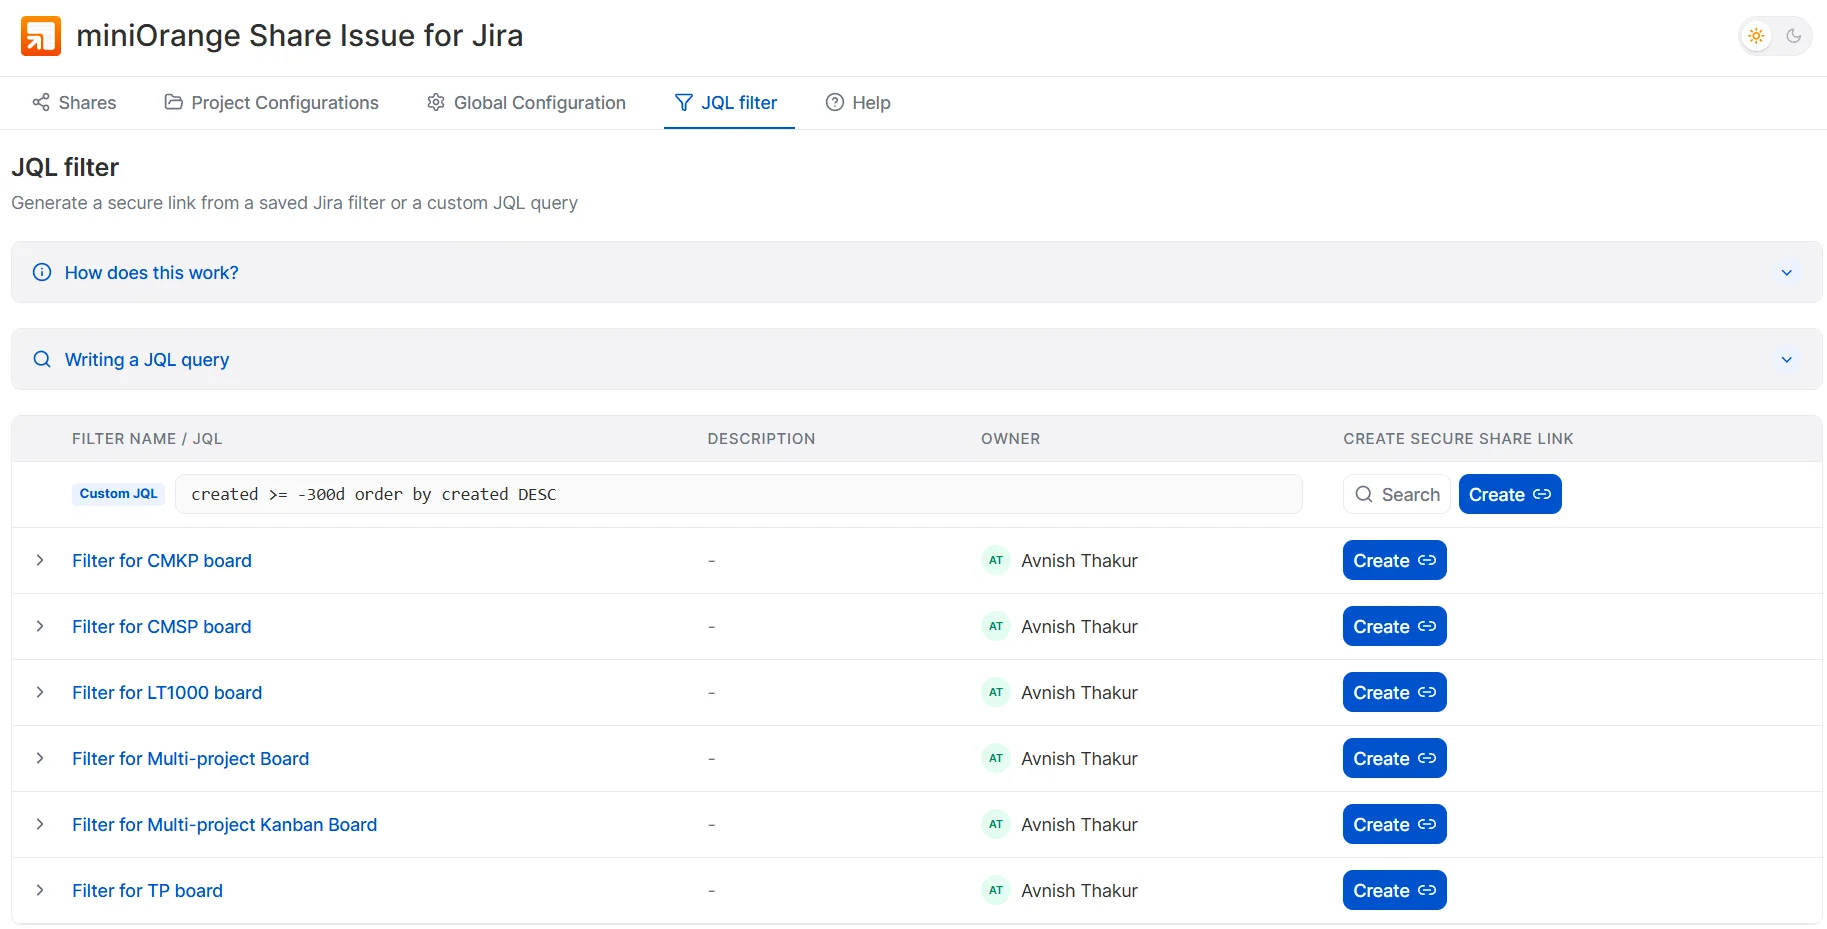
Task: Click owner Avnish Thakur in the CMKP board row
Action: pos(1079,561)
